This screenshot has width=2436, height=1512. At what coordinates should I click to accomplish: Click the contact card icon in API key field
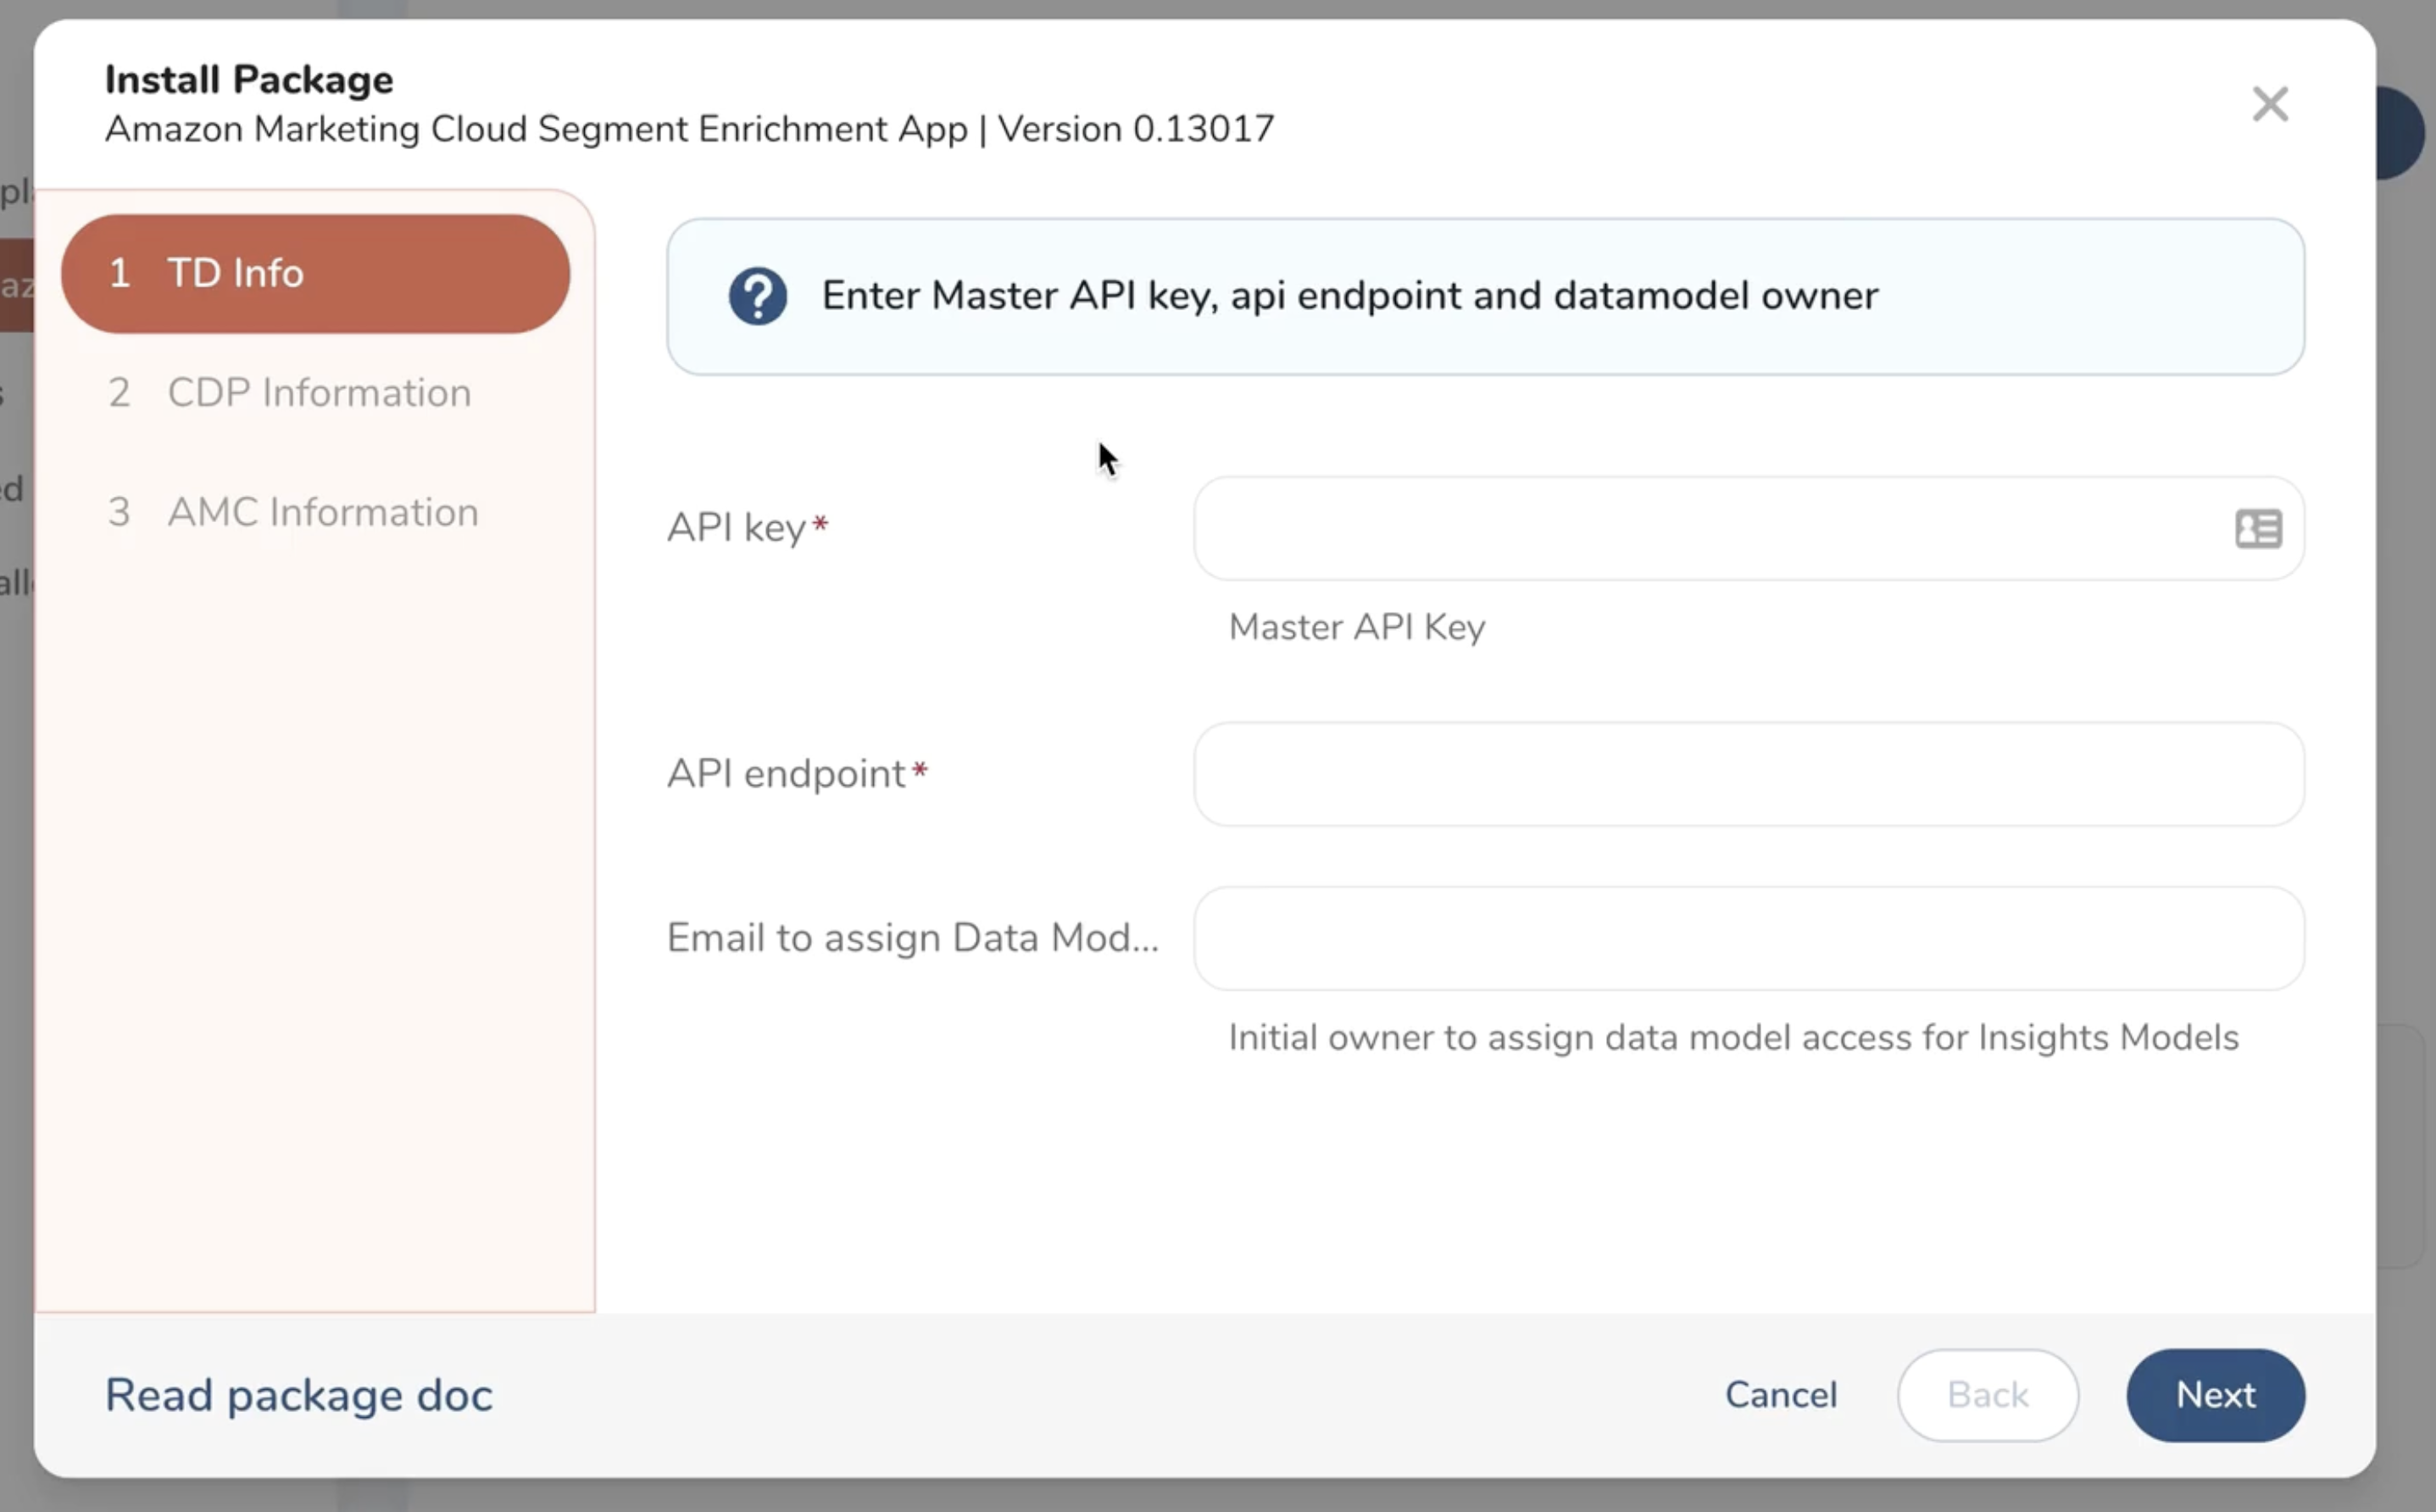(2257, 528)
